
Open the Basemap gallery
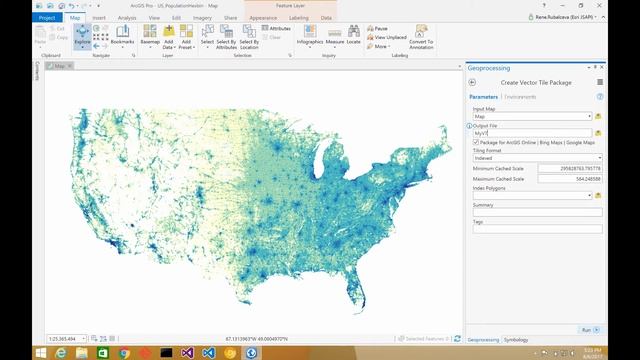pyautogui.click(x=150, y=36)
